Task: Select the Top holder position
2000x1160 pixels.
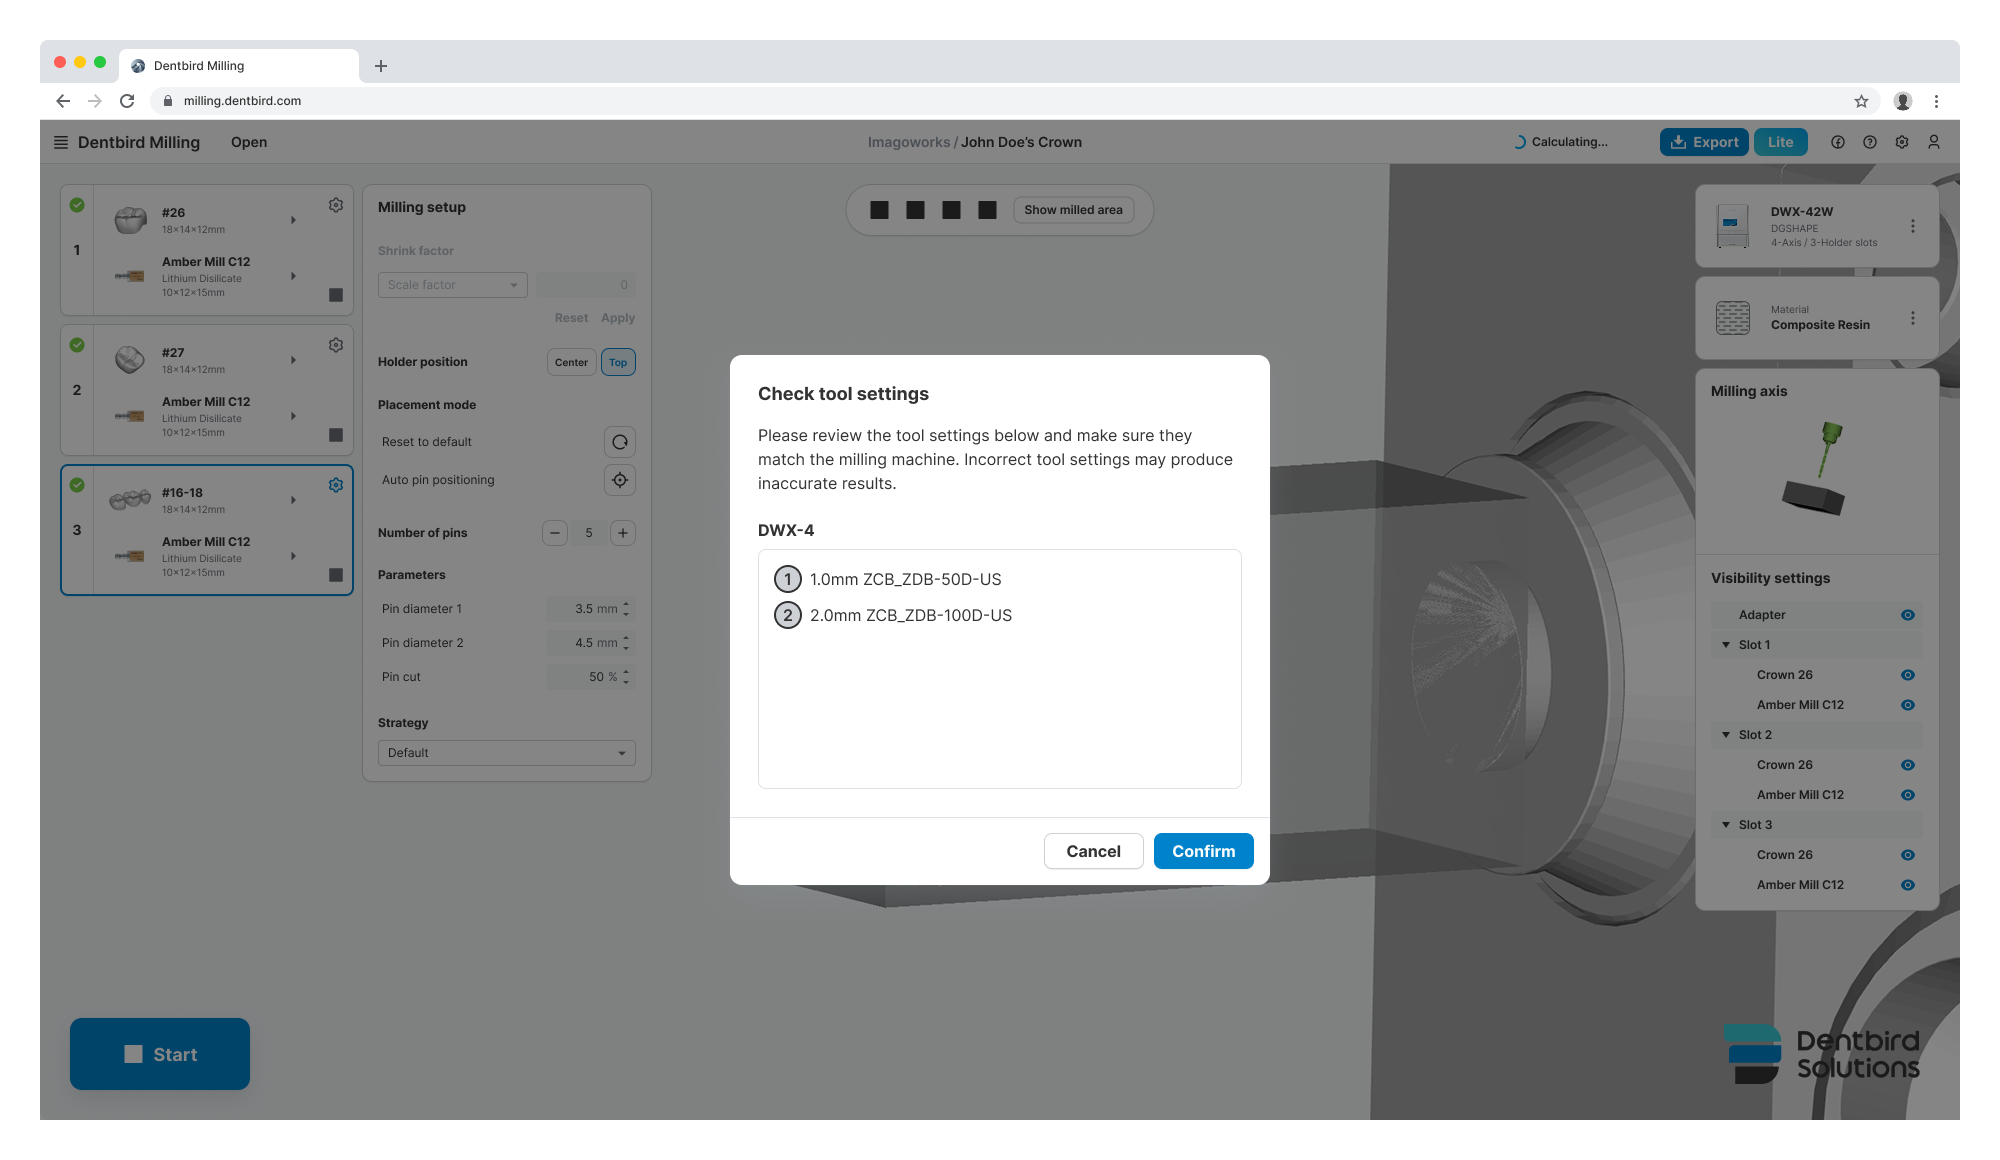Action: pyautogui.click(x=618, y=362)
